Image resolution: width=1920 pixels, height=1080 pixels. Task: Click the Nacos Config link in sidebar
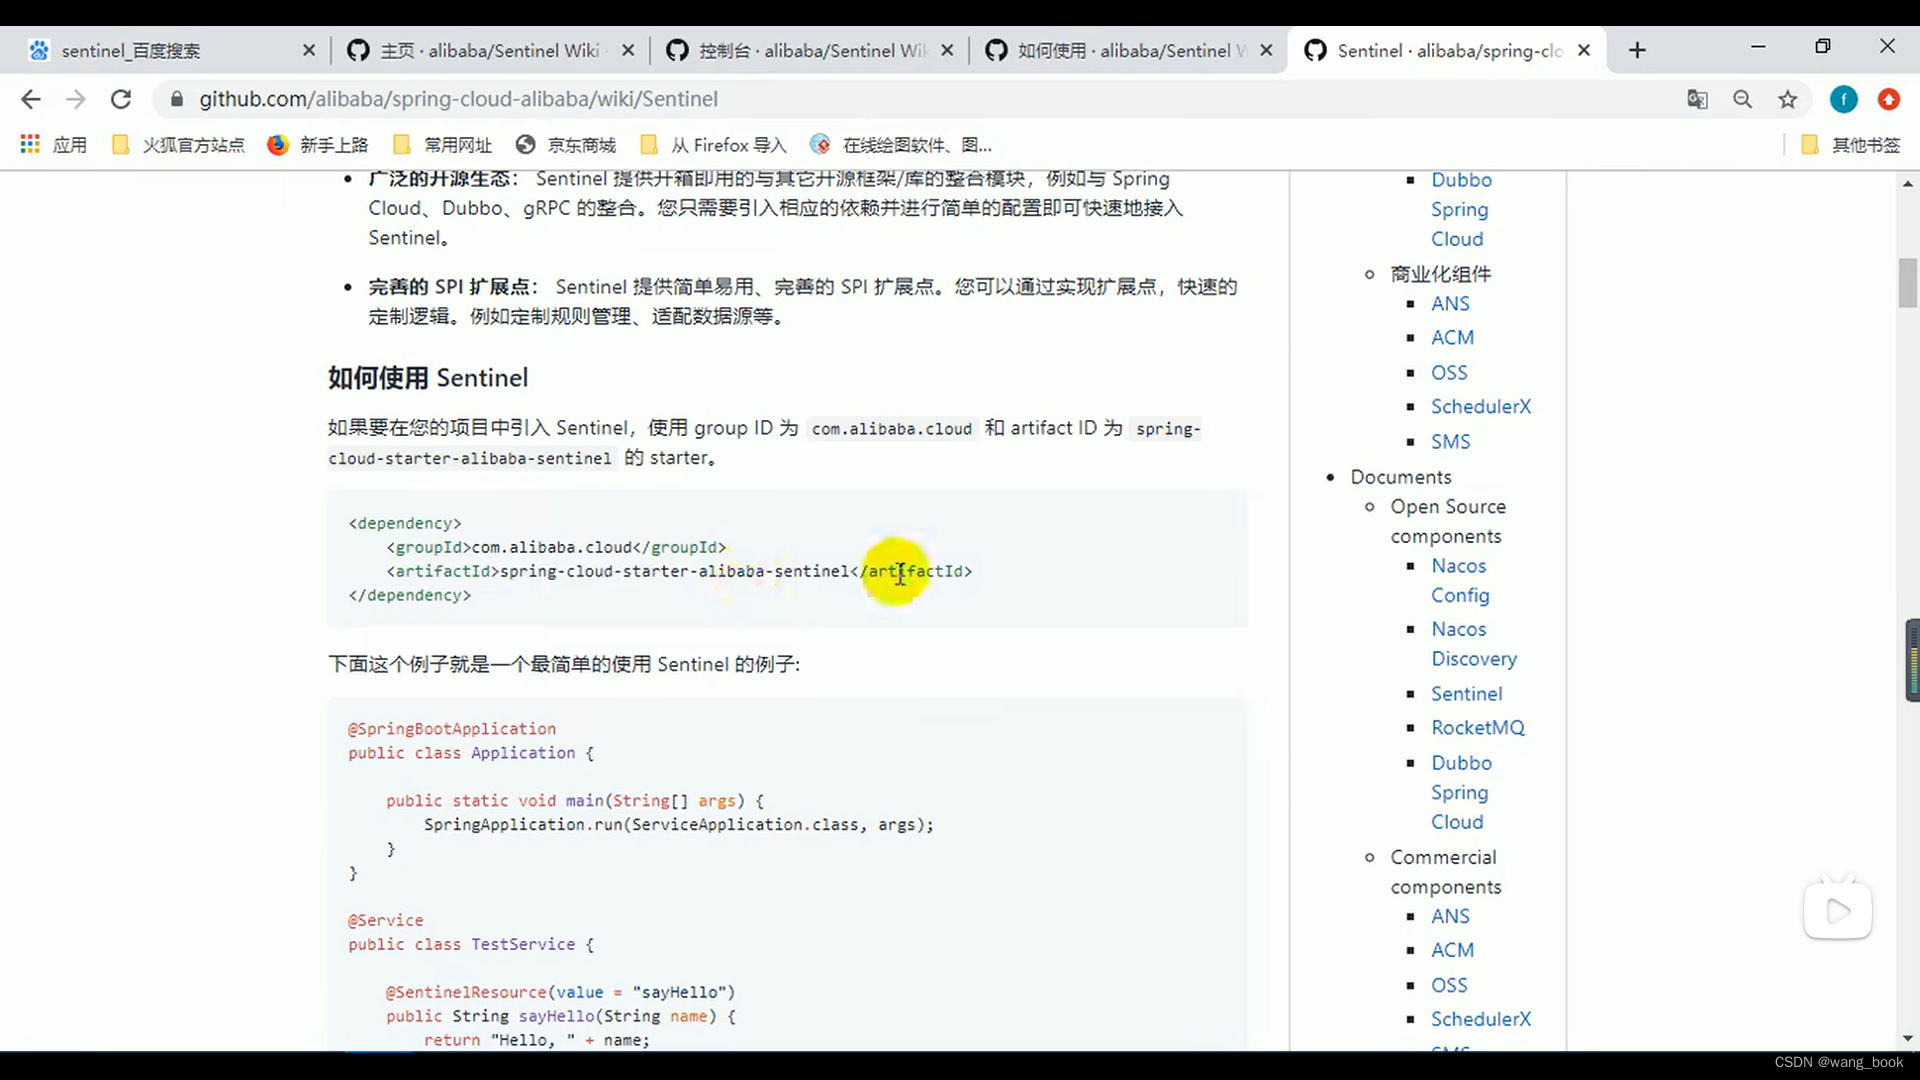point(1460,580)
